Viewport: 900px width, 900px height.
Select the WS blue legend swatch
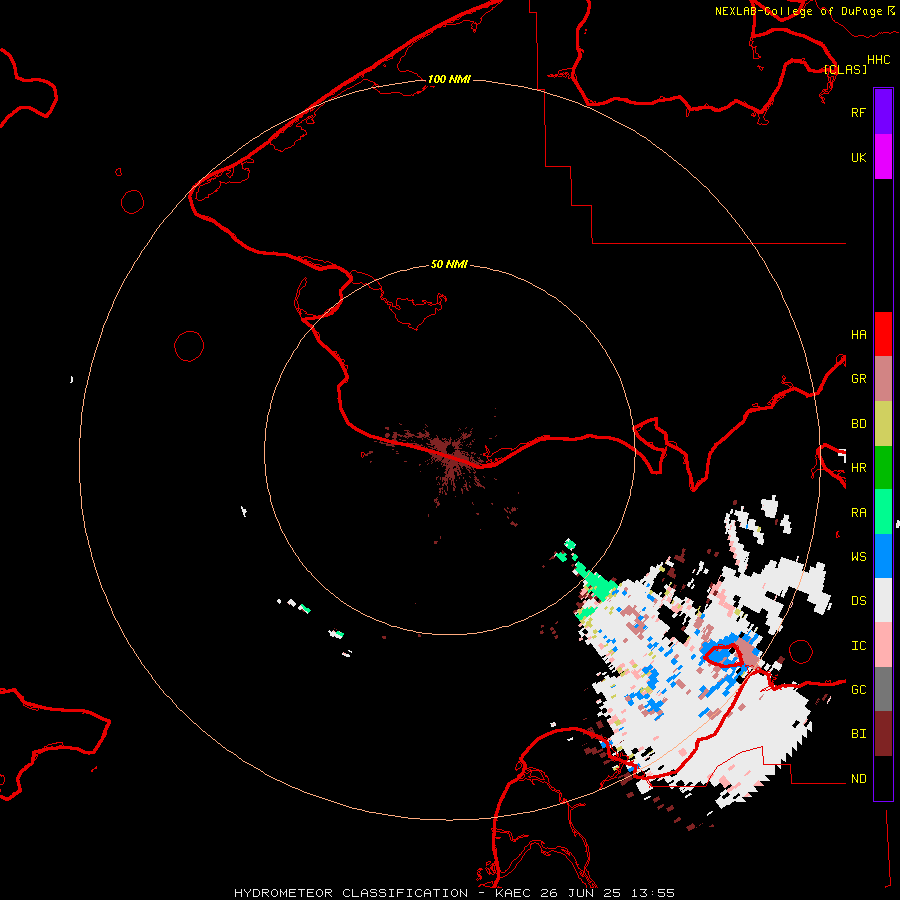(x=883, y=556)
